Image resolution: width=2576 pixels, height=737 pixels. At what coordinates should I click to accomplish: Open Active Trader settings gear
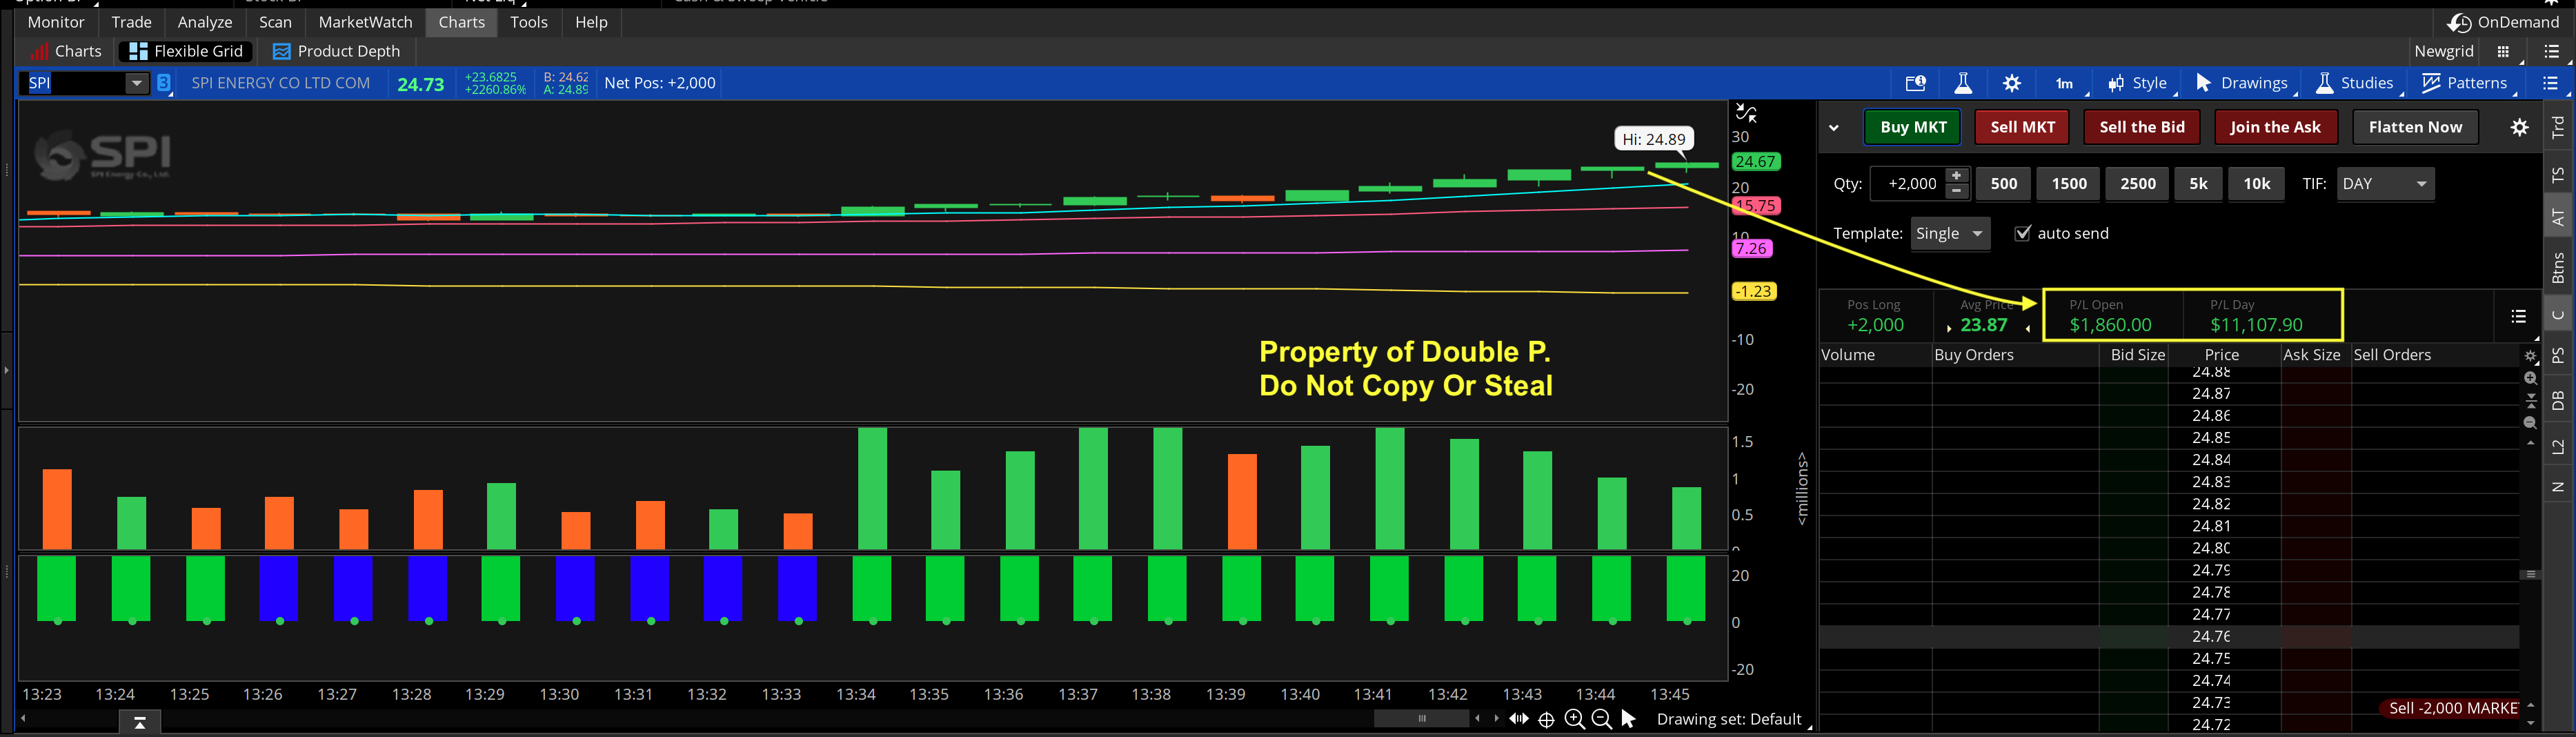[x=2519, y=127]
